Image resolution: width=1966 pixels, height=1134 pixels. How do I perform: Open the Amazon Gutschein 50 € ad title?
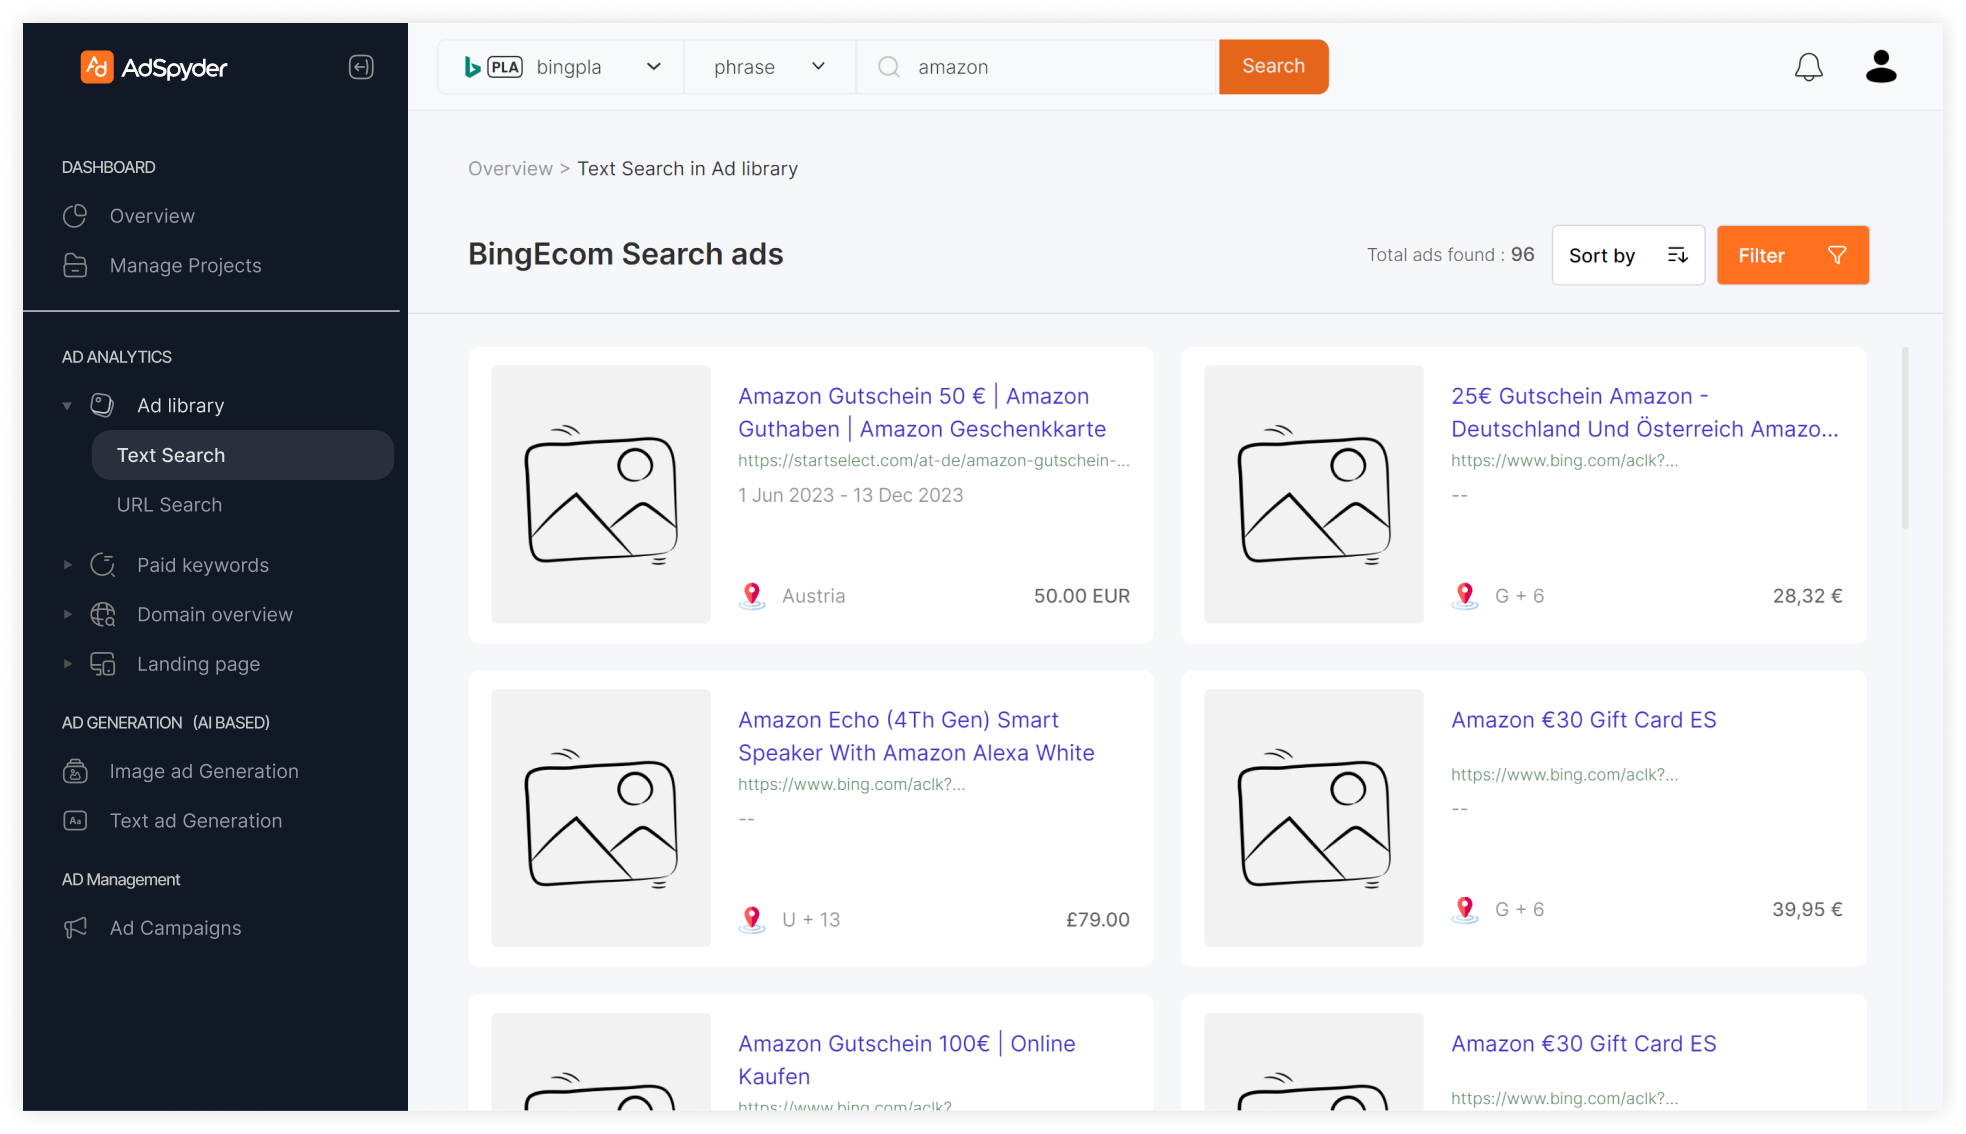[922, 412]
